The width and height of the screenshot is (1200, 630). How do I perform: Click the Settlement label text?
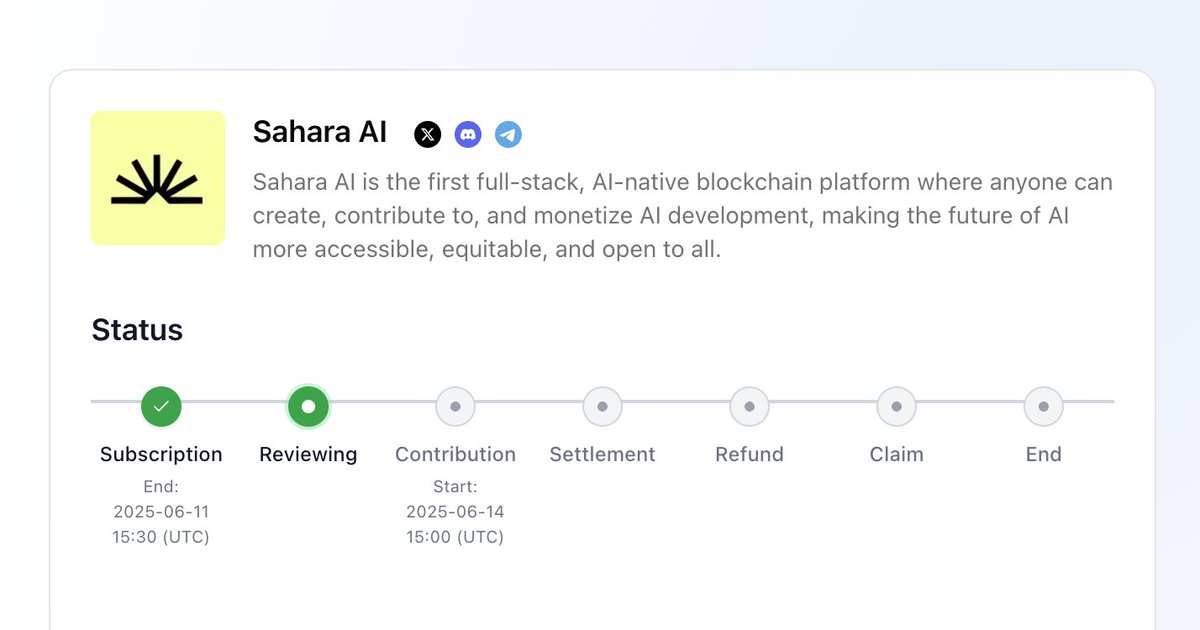[x=602, y=454]
